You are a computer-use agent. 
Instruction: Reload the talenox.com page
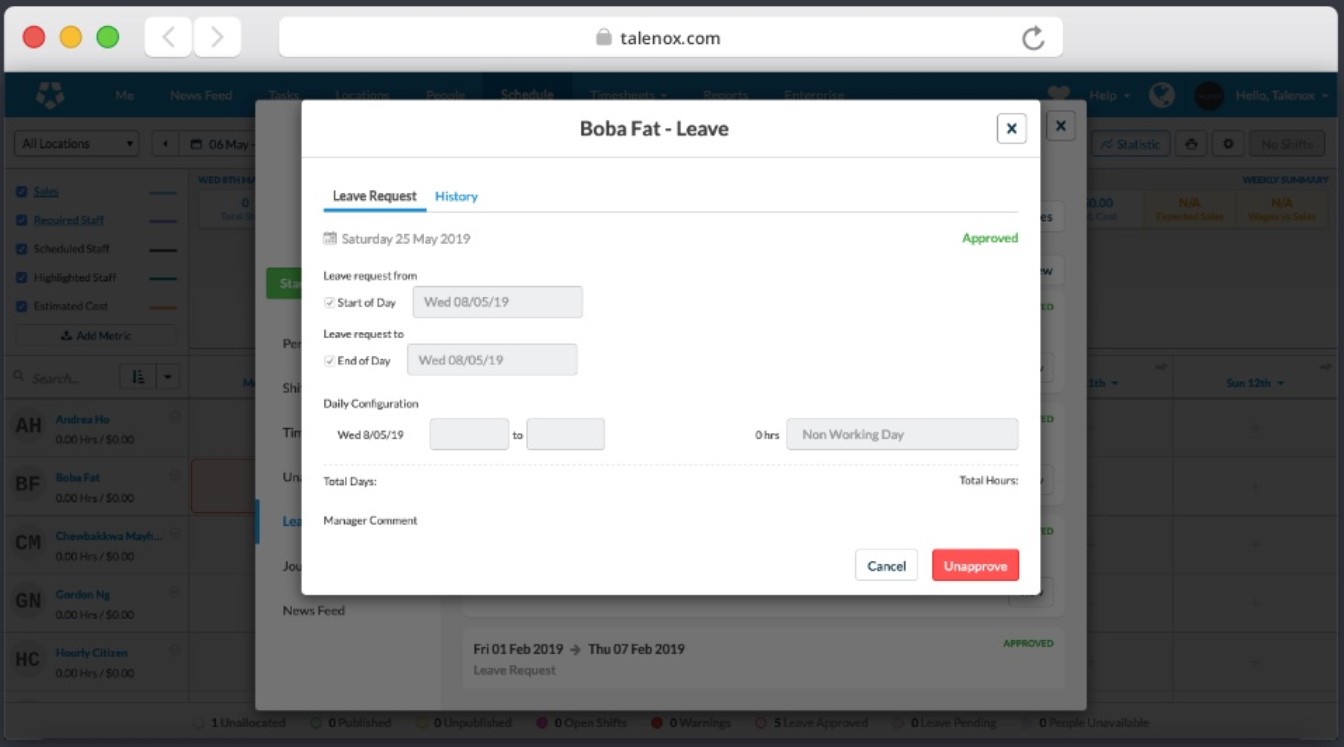[x=1033, y=38]
